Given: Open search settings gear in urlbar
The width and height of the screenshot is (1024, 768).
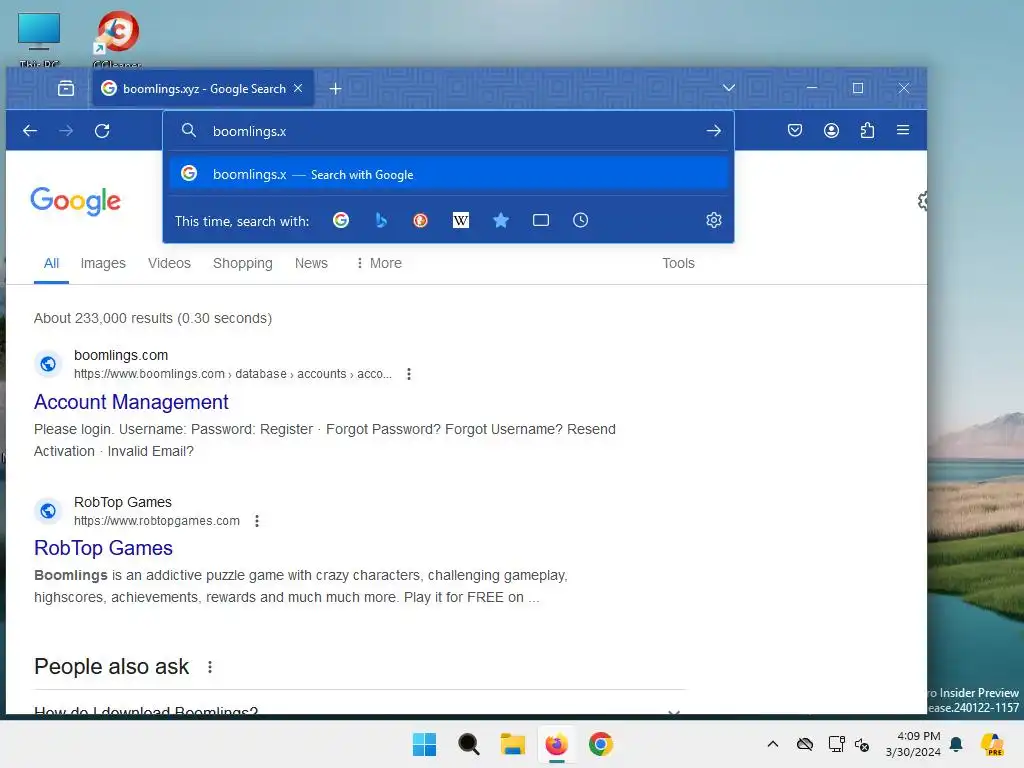Looking at the screenshot, I should pyautogui.click(x=714, y=220).
